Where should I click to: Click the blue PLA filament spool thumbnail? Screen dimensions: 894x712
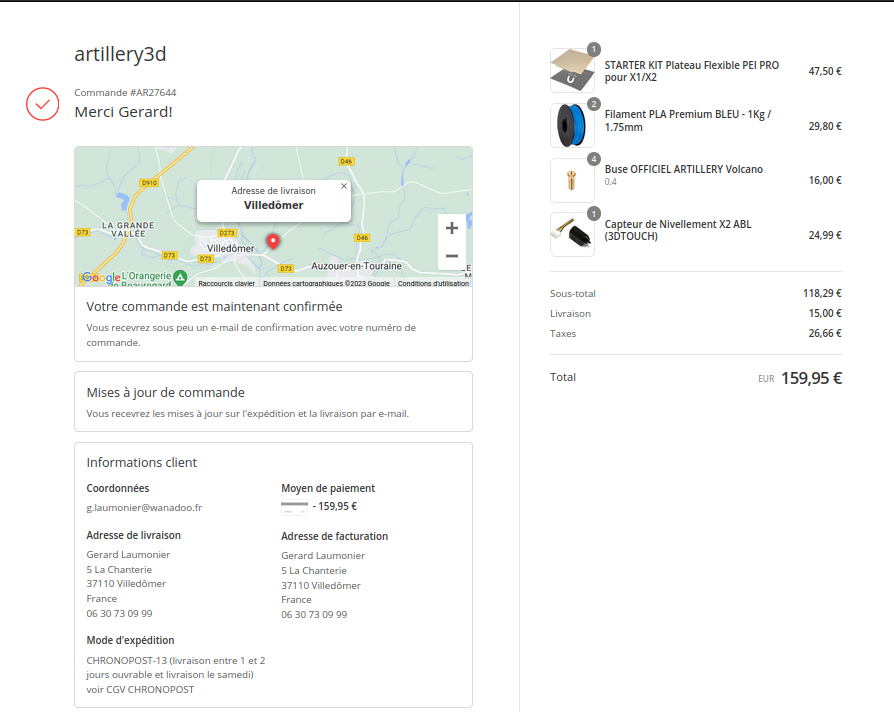pos(572,126)
